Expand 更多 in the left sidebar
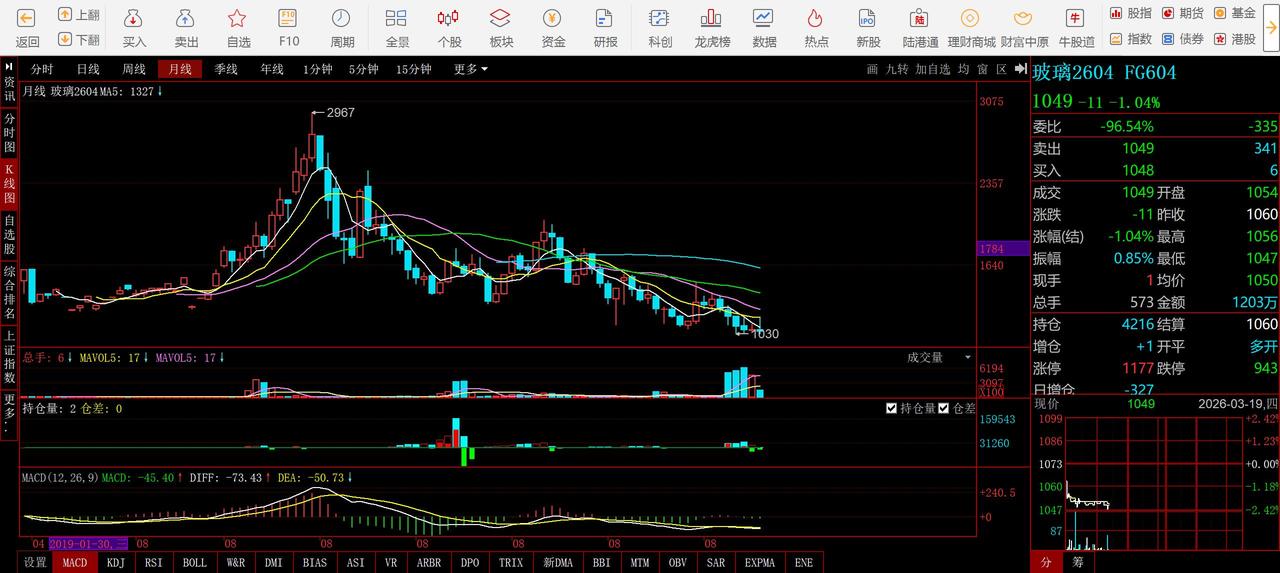The width and height of the screenshot is (1280, 573). [9, 414]
